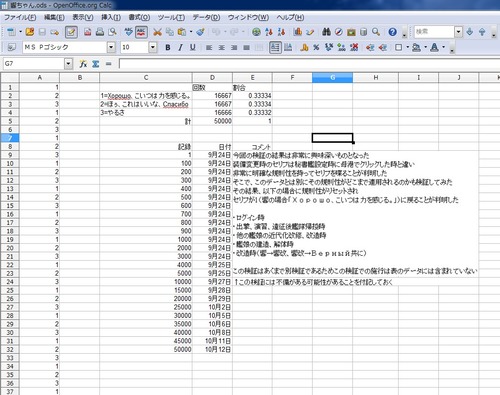Open the ファイル(F) menu
The image size is (500, 395).
click(x=20, y=17)
